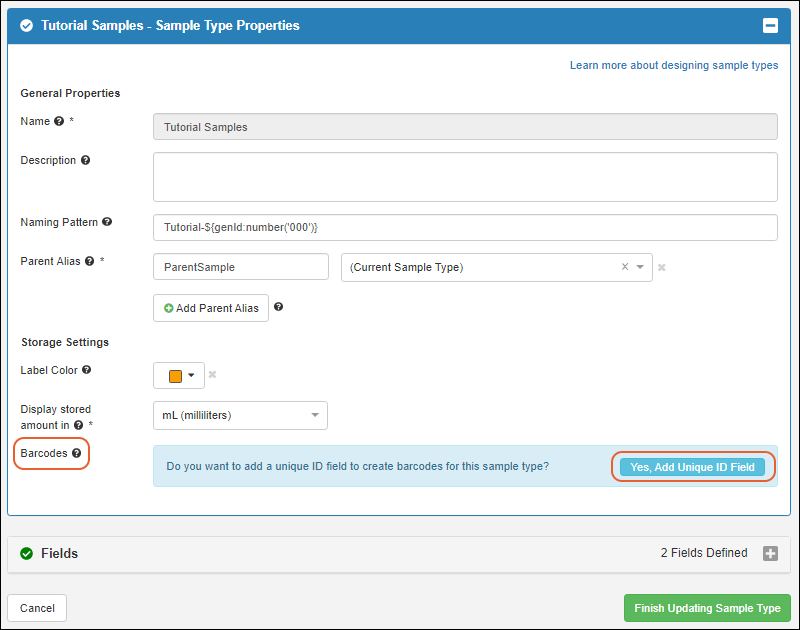Clear the Current Sample Type selection

point(625,267)
